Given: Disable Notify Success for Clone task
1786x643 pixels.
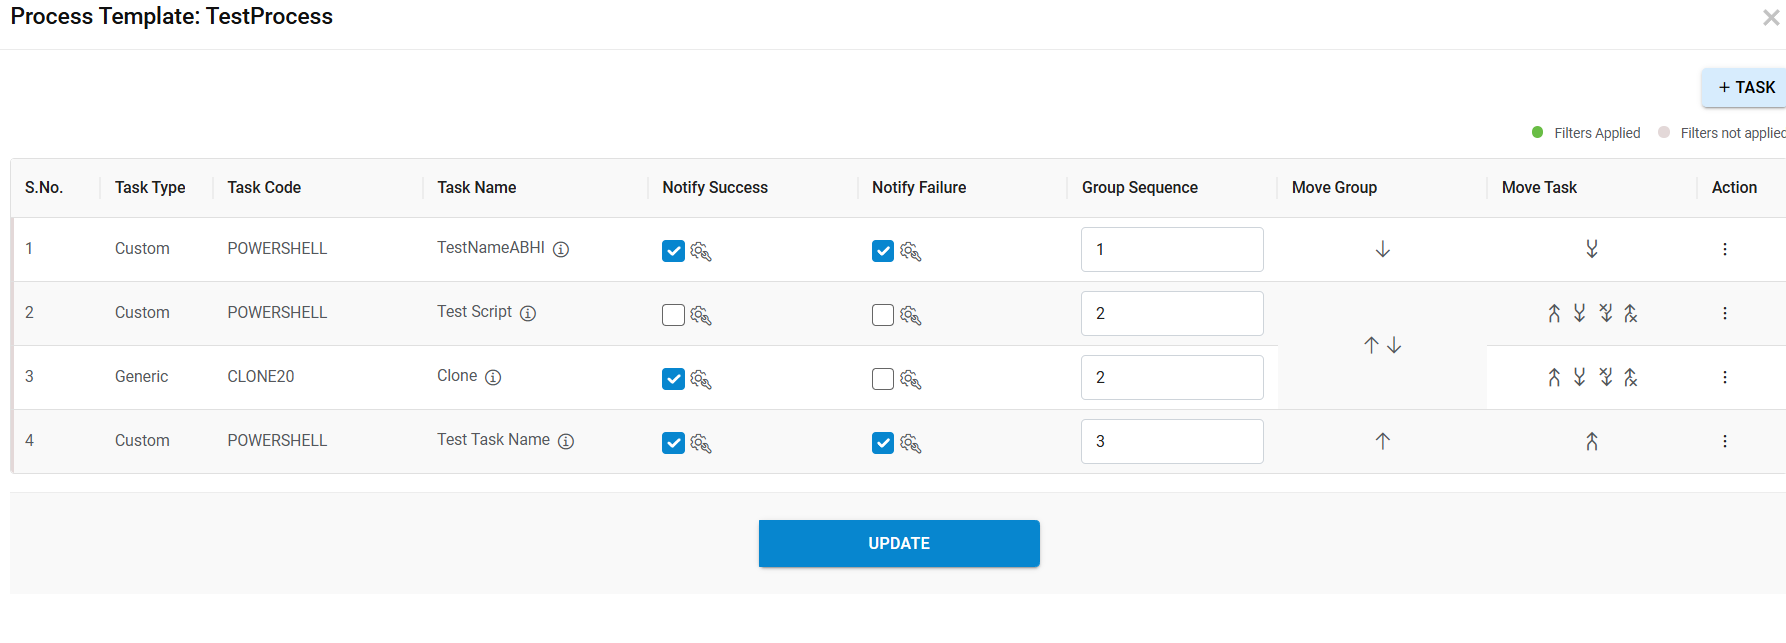Looking at the screenshot, I should point(673,379).
